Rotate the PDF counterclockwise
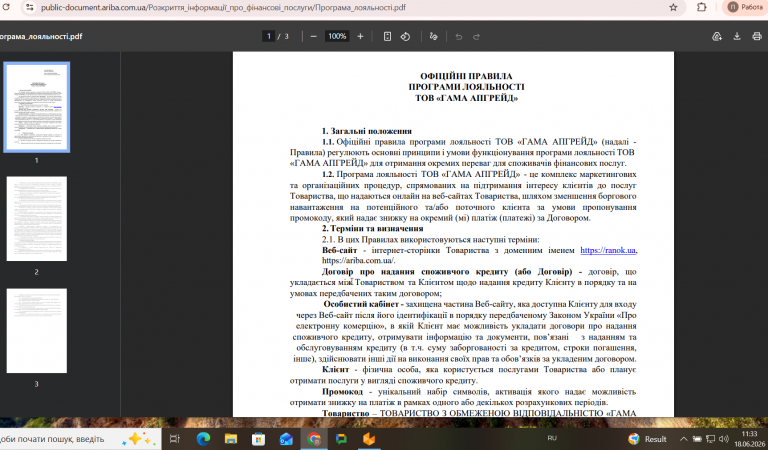768x450 pixels. pos(405,36)
